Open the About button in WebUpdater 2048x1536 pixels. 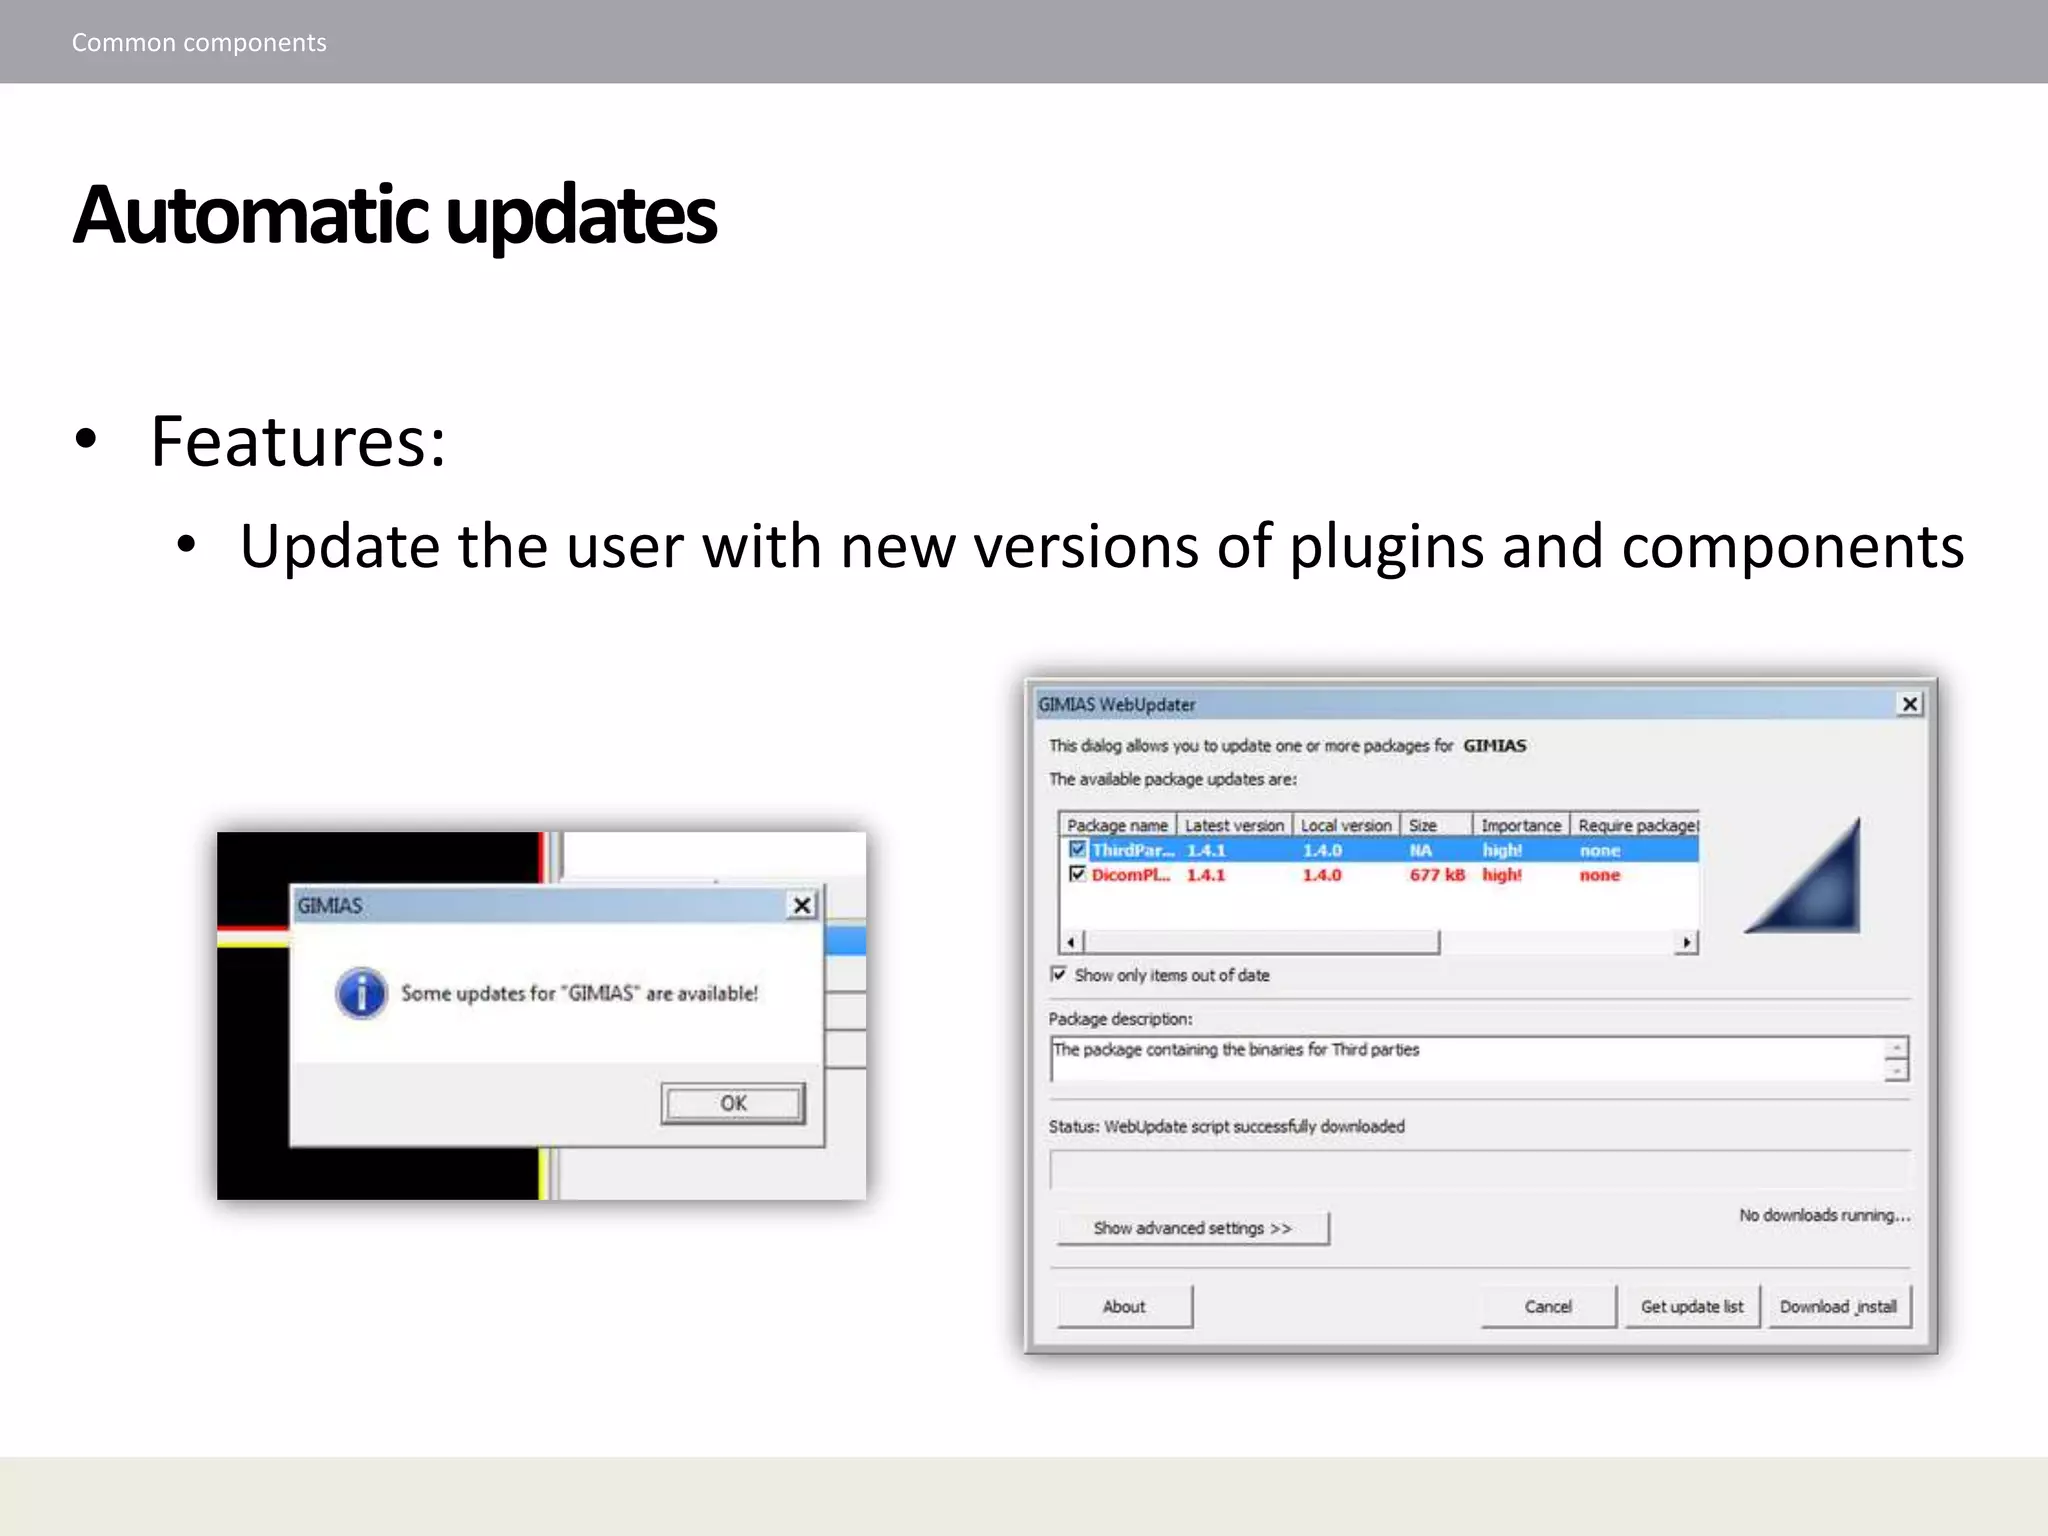click(1124, 1306)
